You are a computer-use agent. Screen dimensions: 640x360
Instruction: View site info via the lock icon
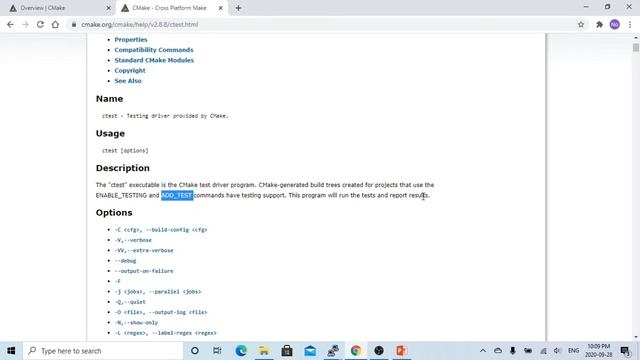pyautogui.click(x=74, y=24)
